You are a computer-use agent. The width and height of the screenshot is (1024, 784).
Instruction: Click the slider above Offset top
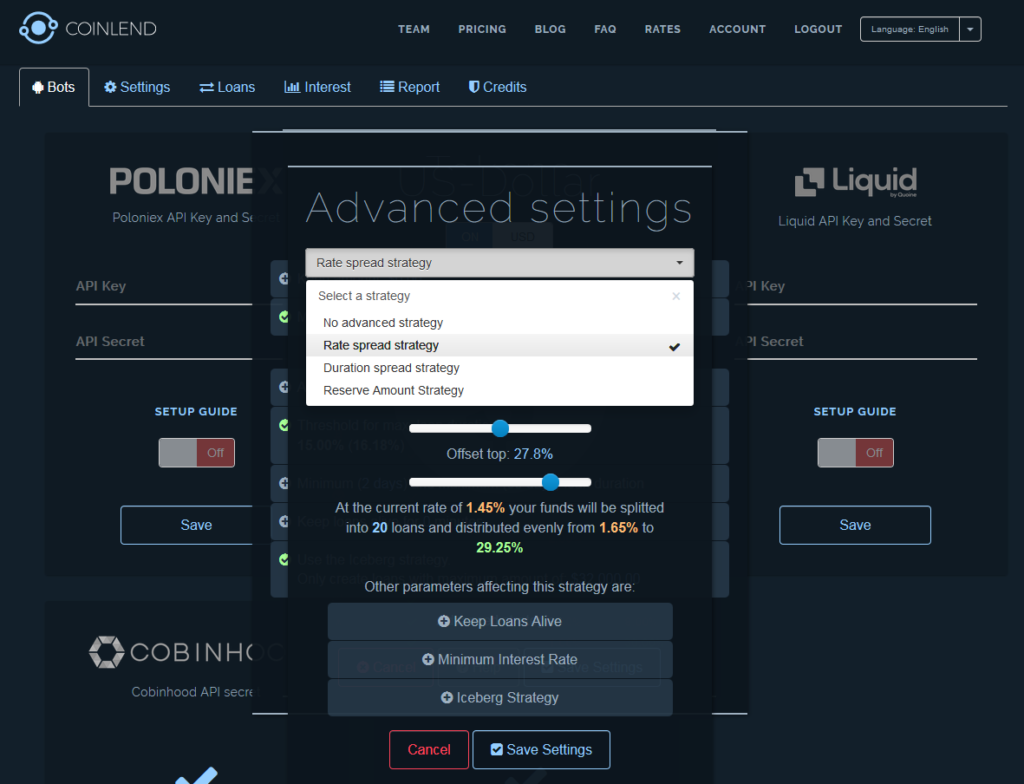point(500,429)
